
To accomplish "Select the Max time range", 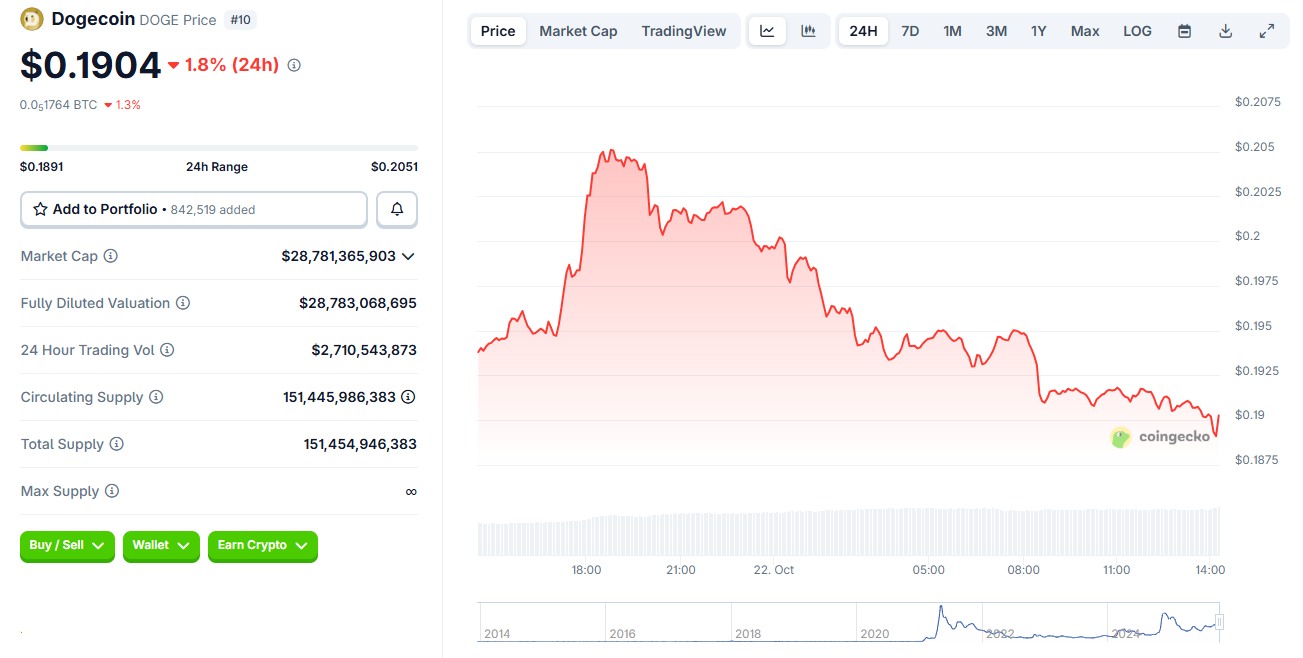I will [x=1085, y=31].
